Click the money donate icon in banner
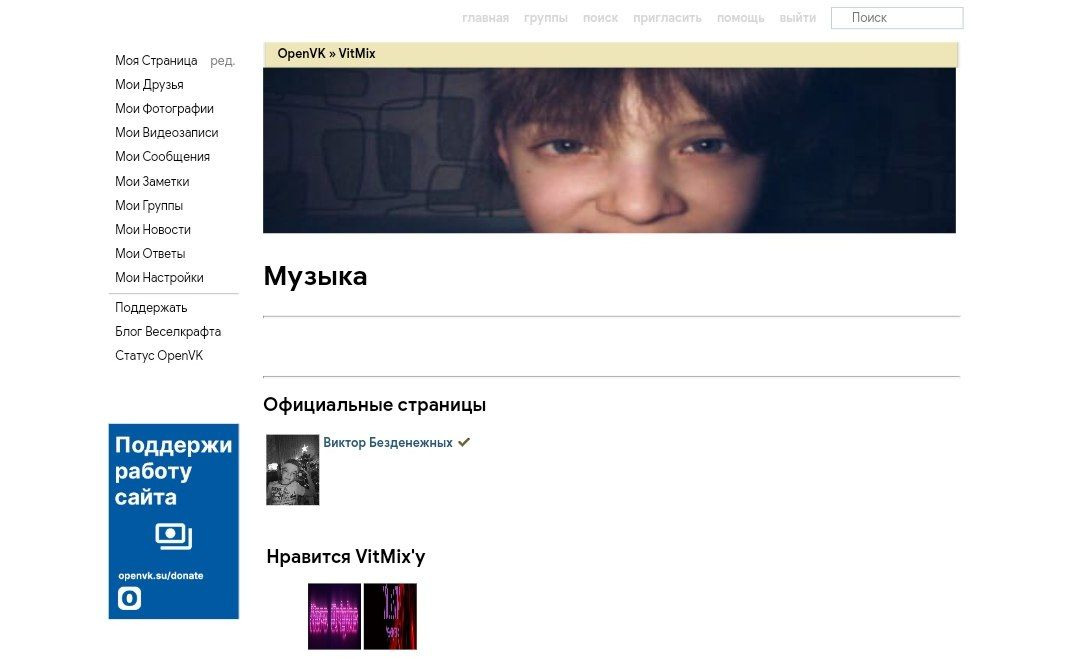The image size is (1080, 659). (174, 536)
